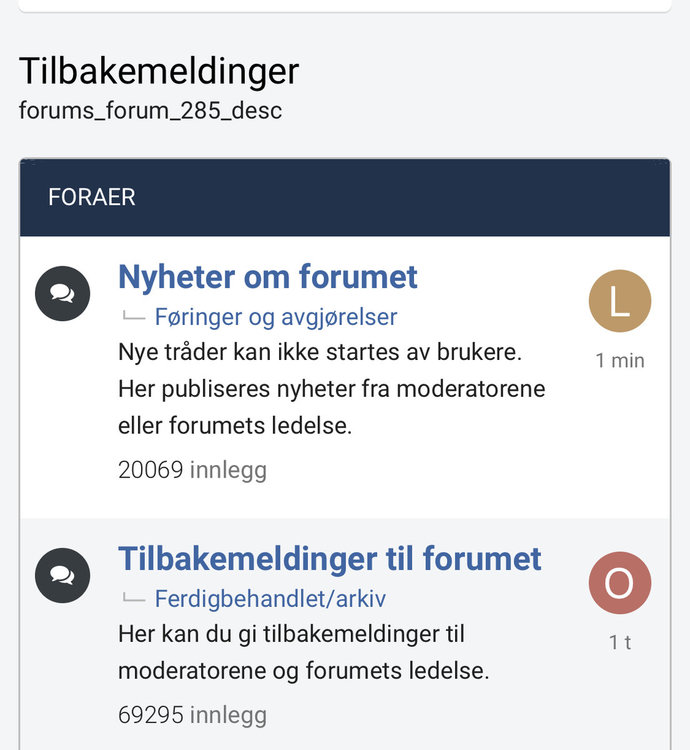Open the Tilbakemeldinger til forumet forum
Image resolution: width=690 pixels, height=750 pixels.
click(329, 559)
